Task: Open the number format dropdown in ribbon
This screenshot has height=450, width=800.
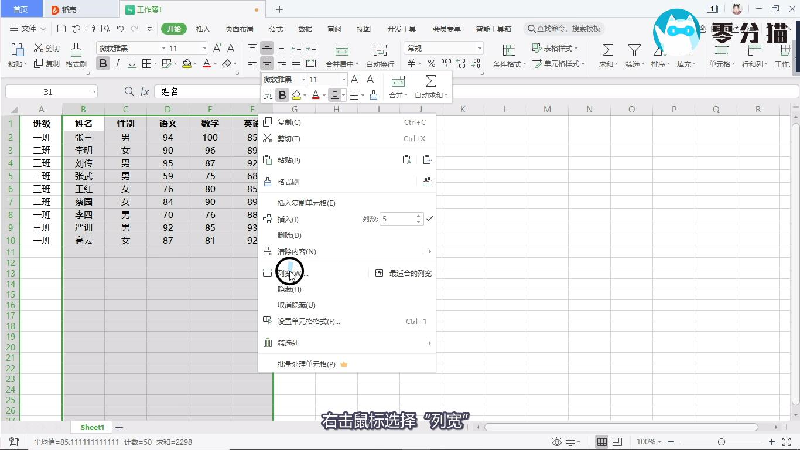Action: pyautogui.click(x=450, y=48)
